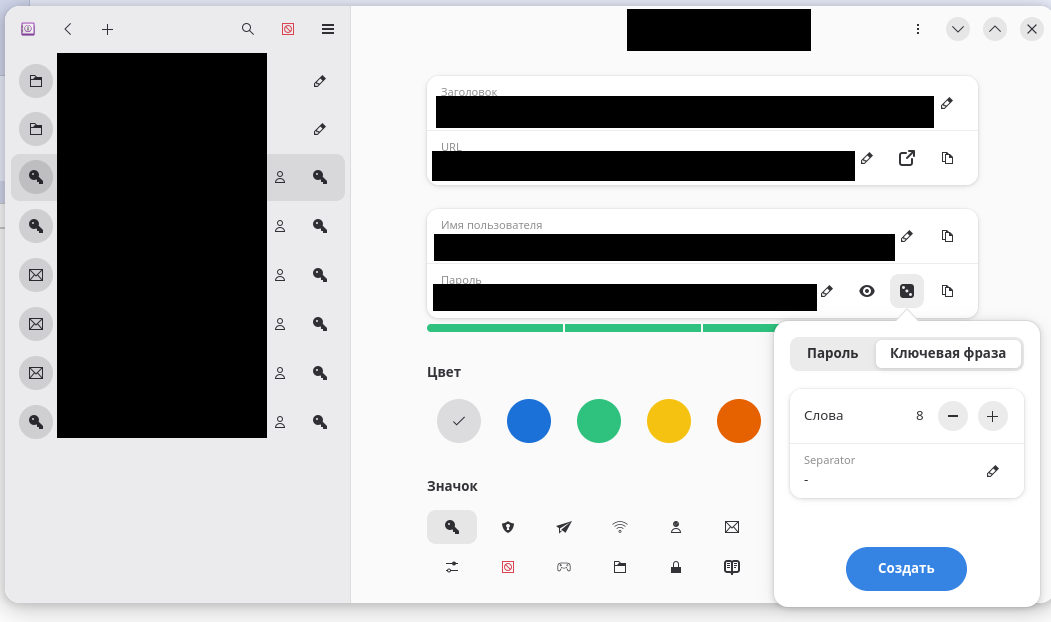Image resolution: width=1051 pixels, height=622 pixels.
Task: Select the Wi-Fi icon under Значок
Action: click(620, 527)
